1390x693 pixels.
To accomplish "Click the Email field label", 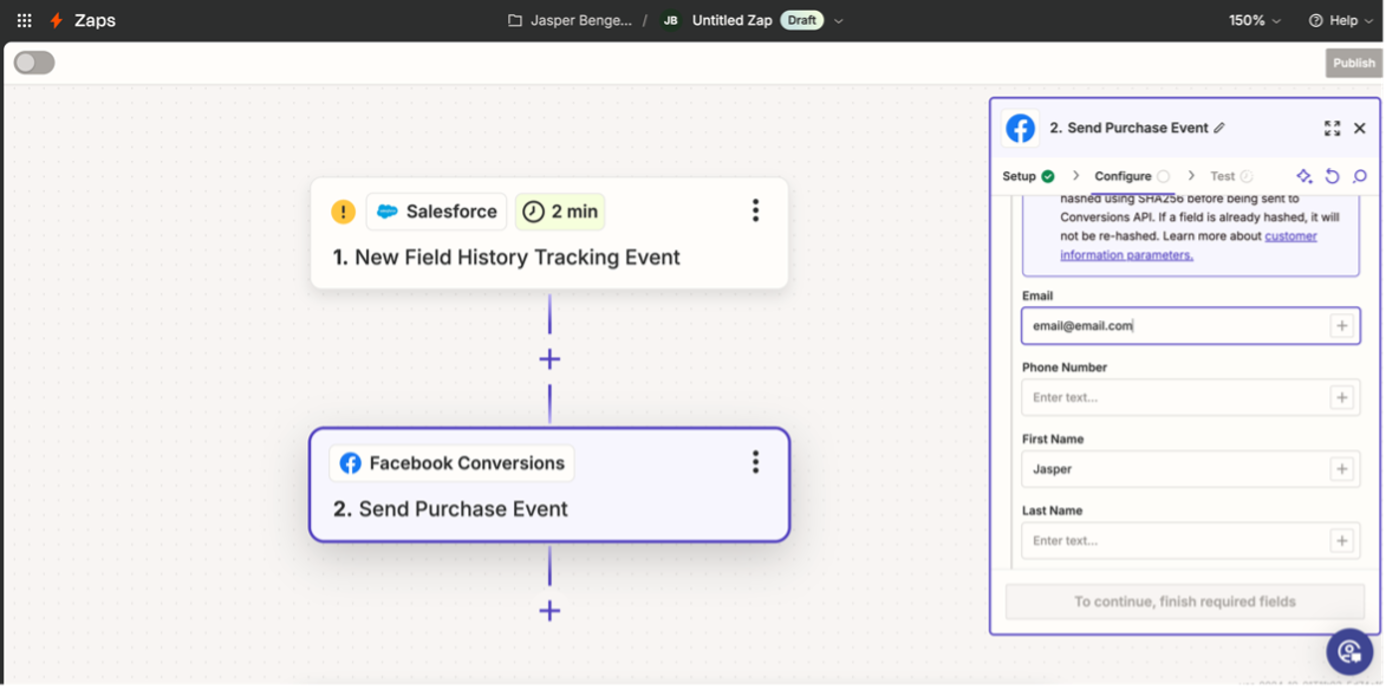I will (x=1037, y=295).
